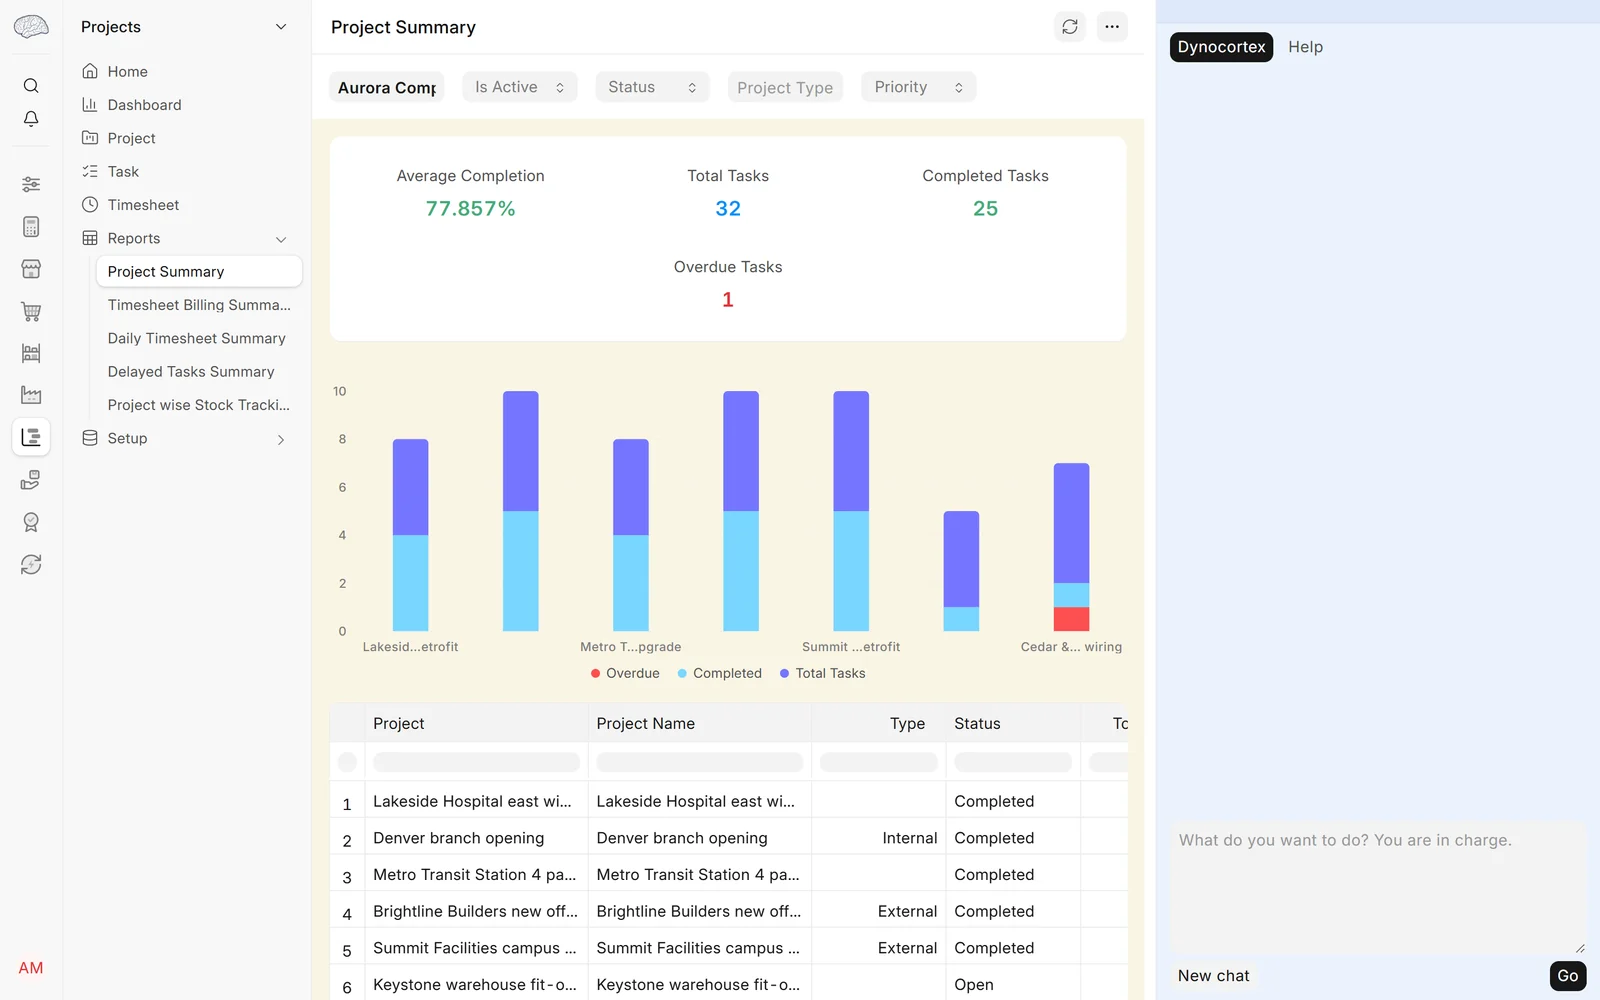
Task: Click the AM user avatar
Action: (x=31, y=968)
